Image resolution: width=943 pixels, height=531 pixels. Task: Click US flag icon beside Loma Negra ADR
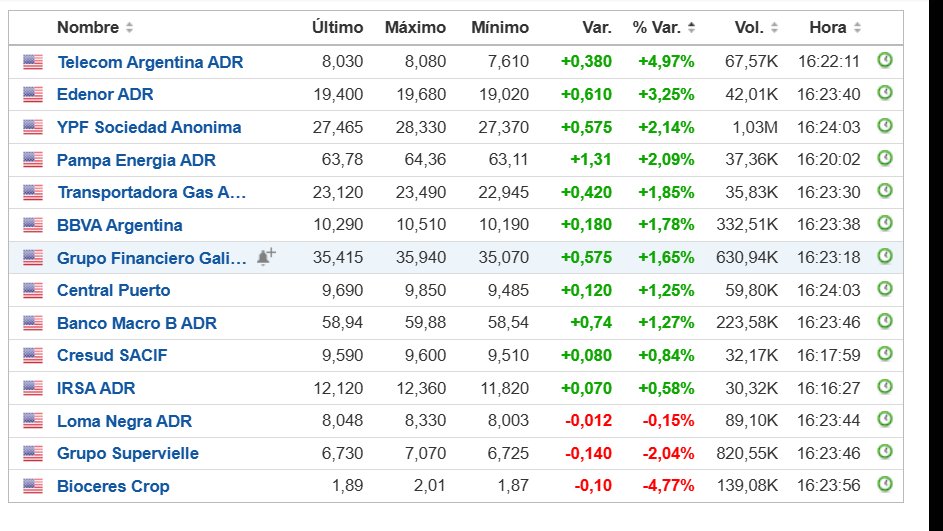click(x=33, y=421)
